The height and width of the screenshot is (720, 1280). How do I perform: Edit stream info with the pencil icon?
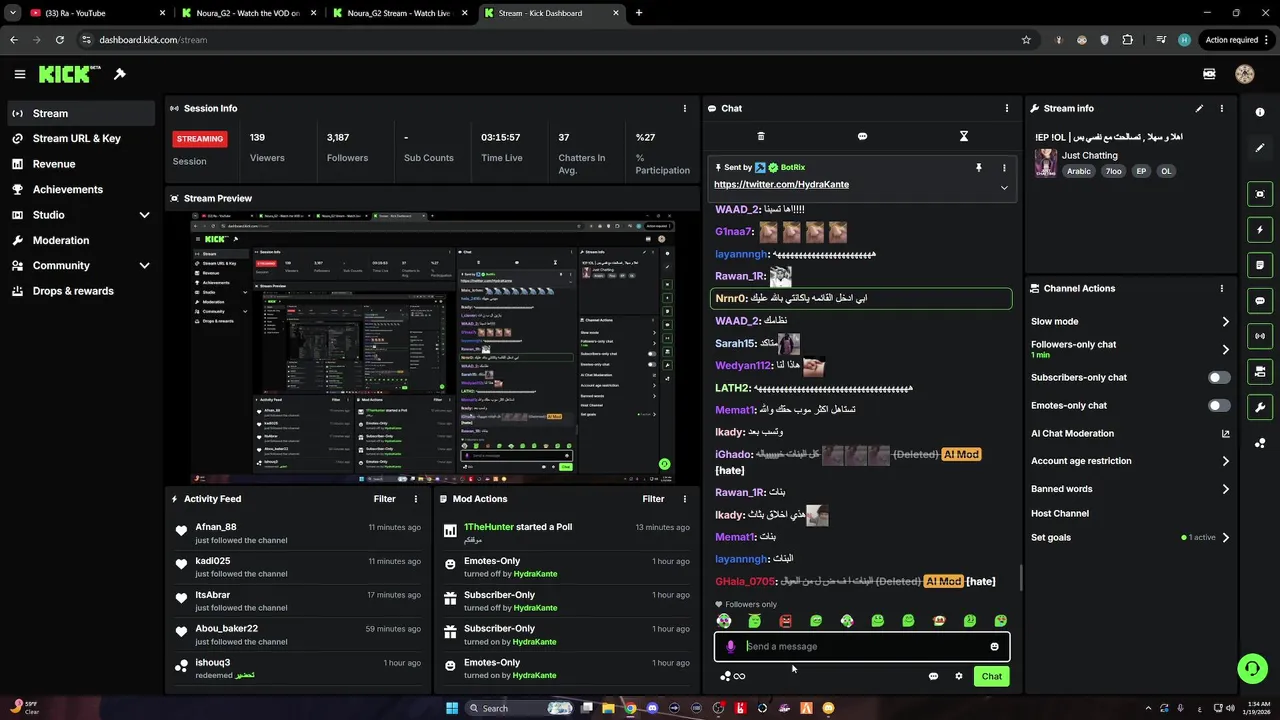[x=1199, y=108]
